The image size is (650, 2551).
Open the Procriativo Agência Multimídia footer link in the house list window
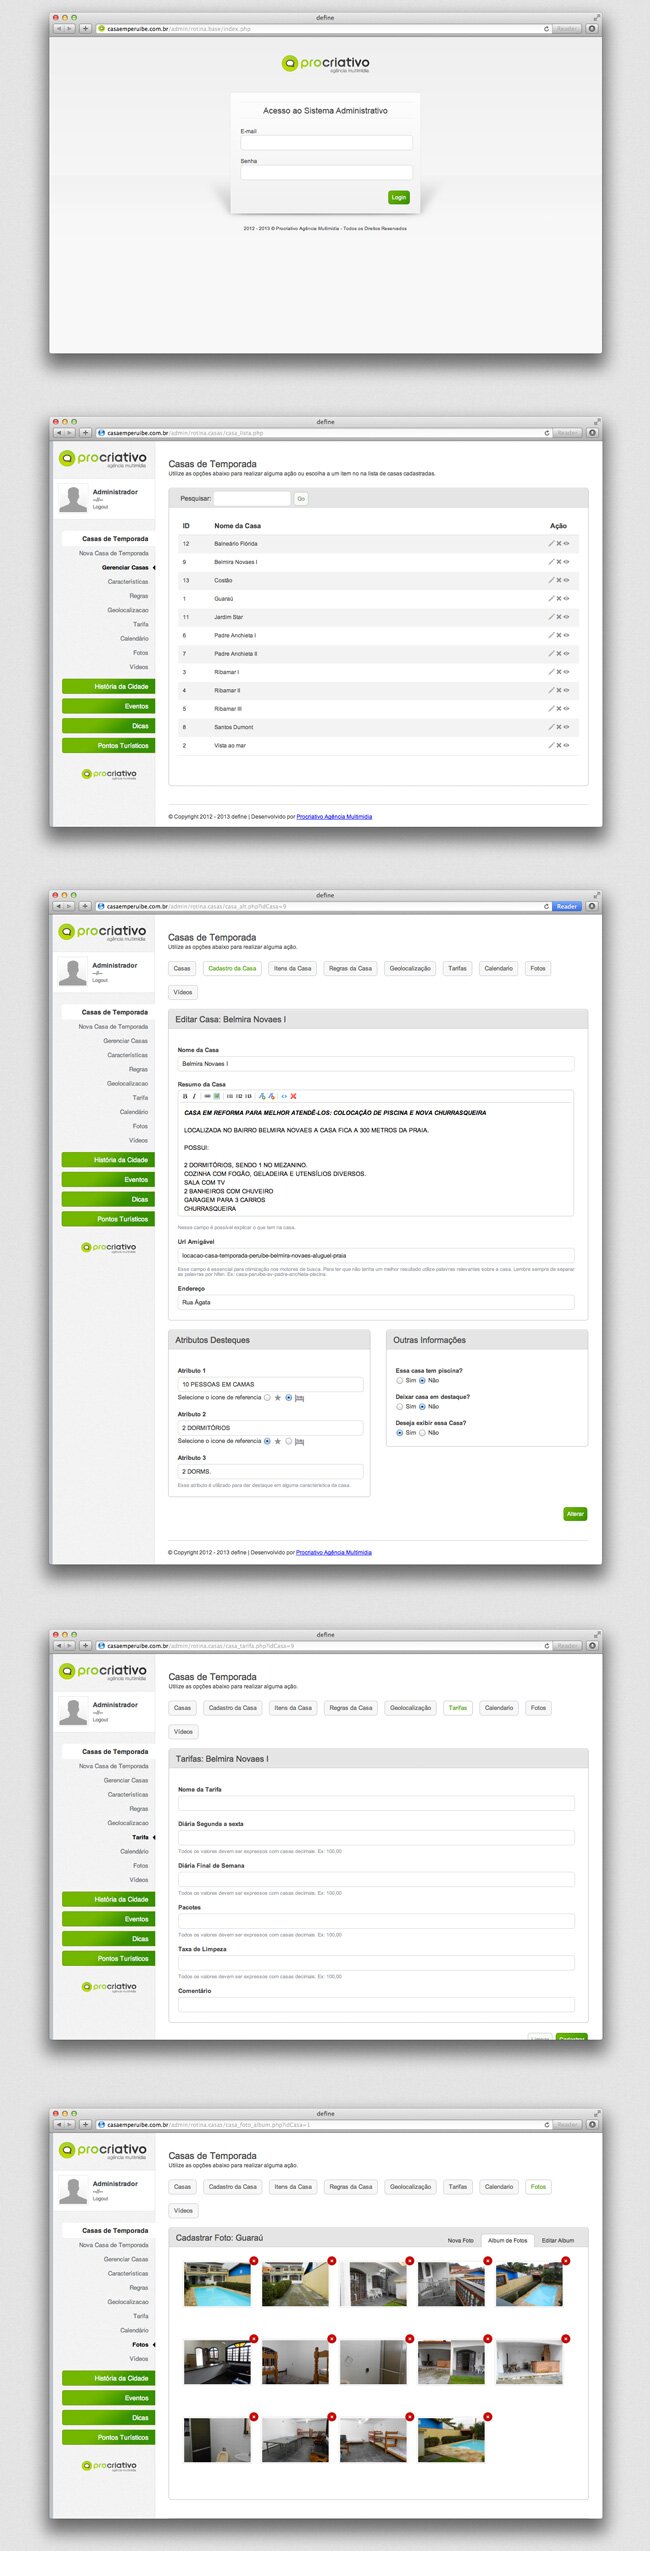(334, 816)
